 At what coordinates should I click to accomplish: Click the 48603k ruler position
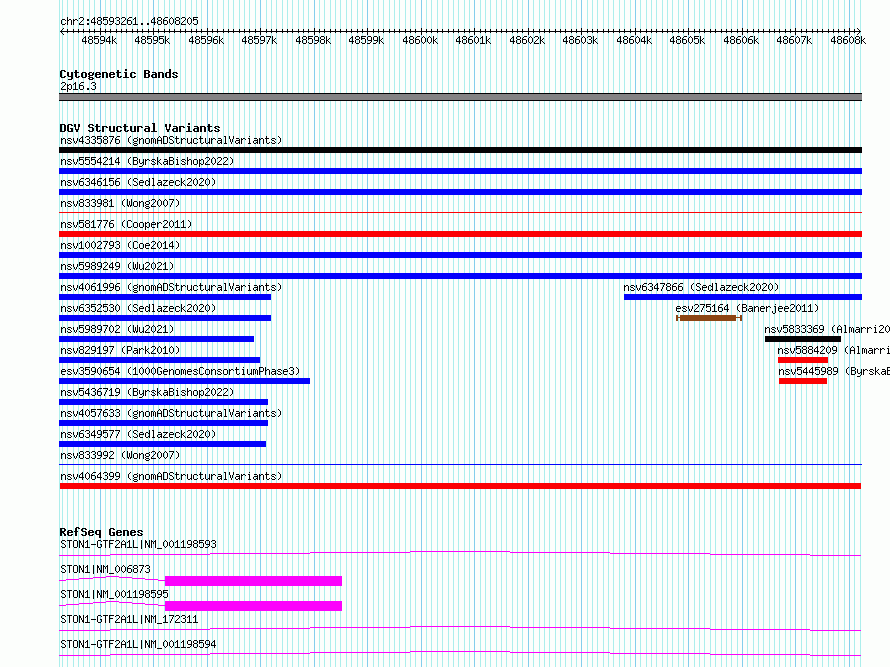pos(580,40)
